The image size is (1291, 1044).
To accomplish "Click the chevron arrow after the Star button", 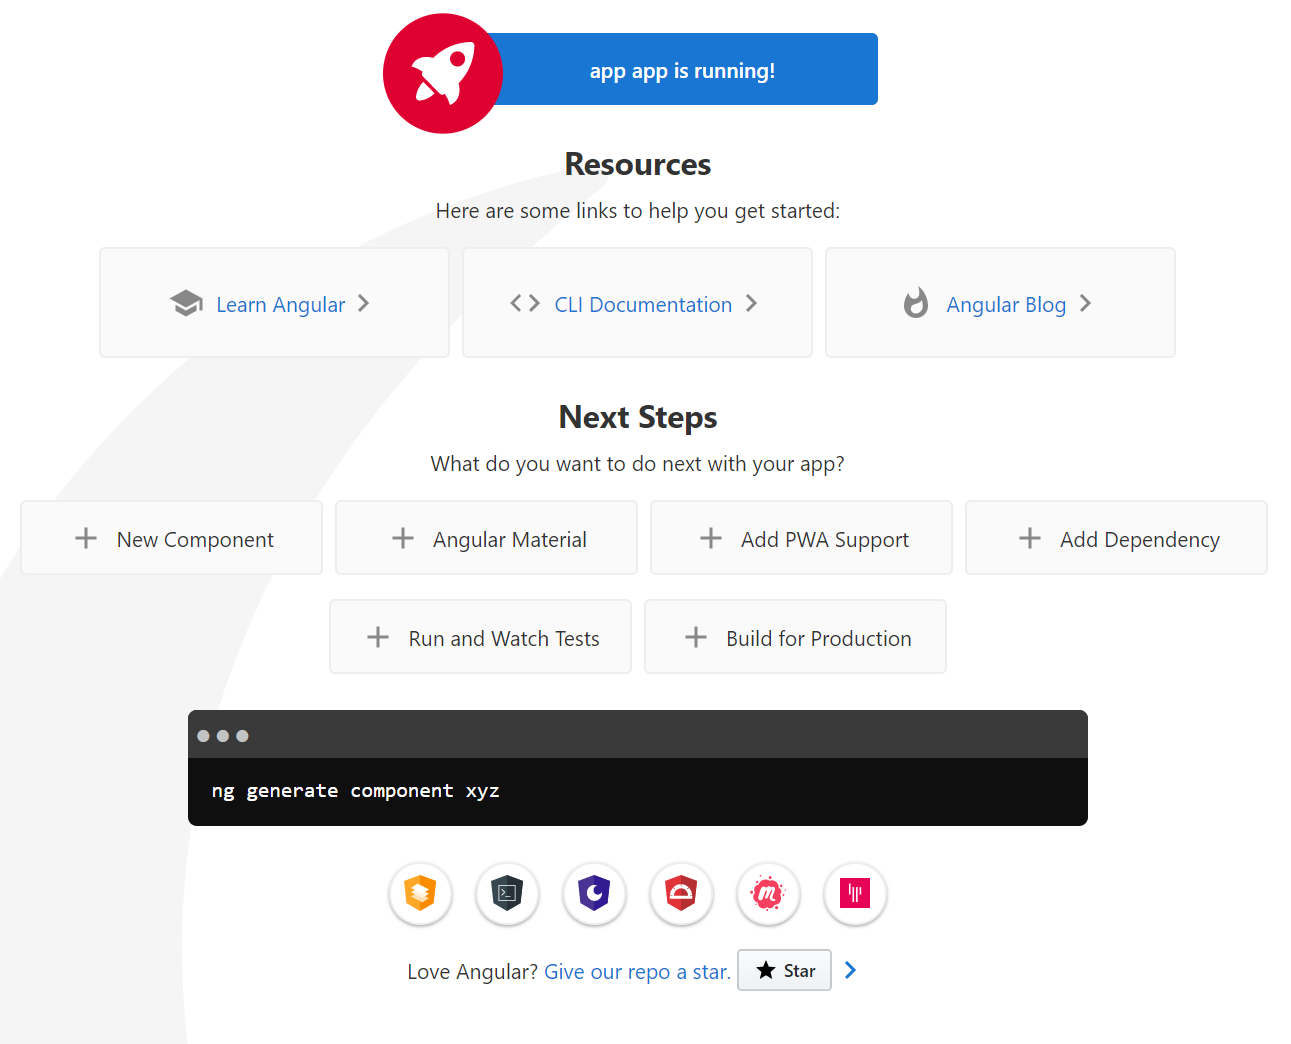I will tap(850, 970).
